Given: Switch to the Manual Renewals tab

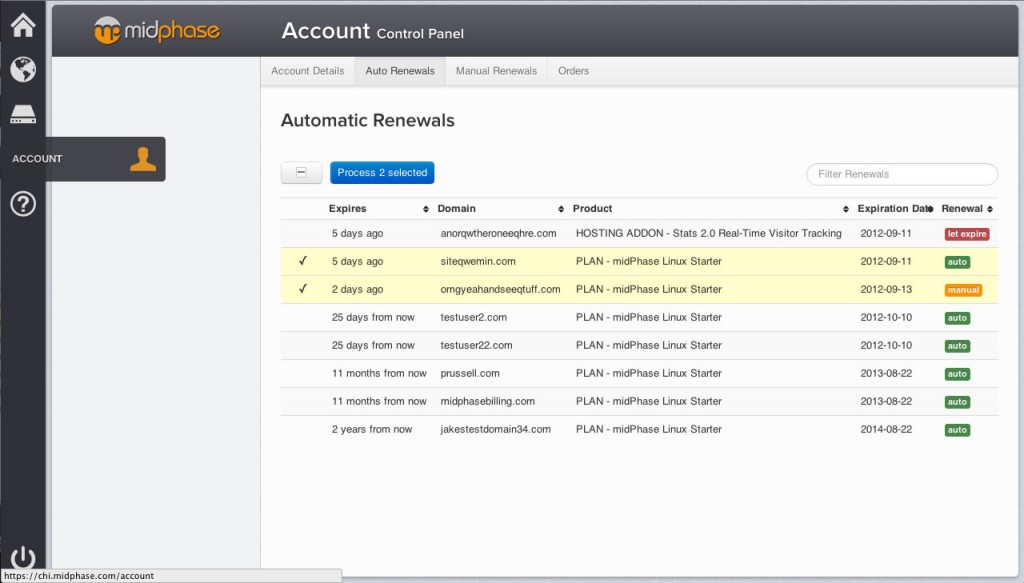Looking at the screenshot, I should coord(496,71).
